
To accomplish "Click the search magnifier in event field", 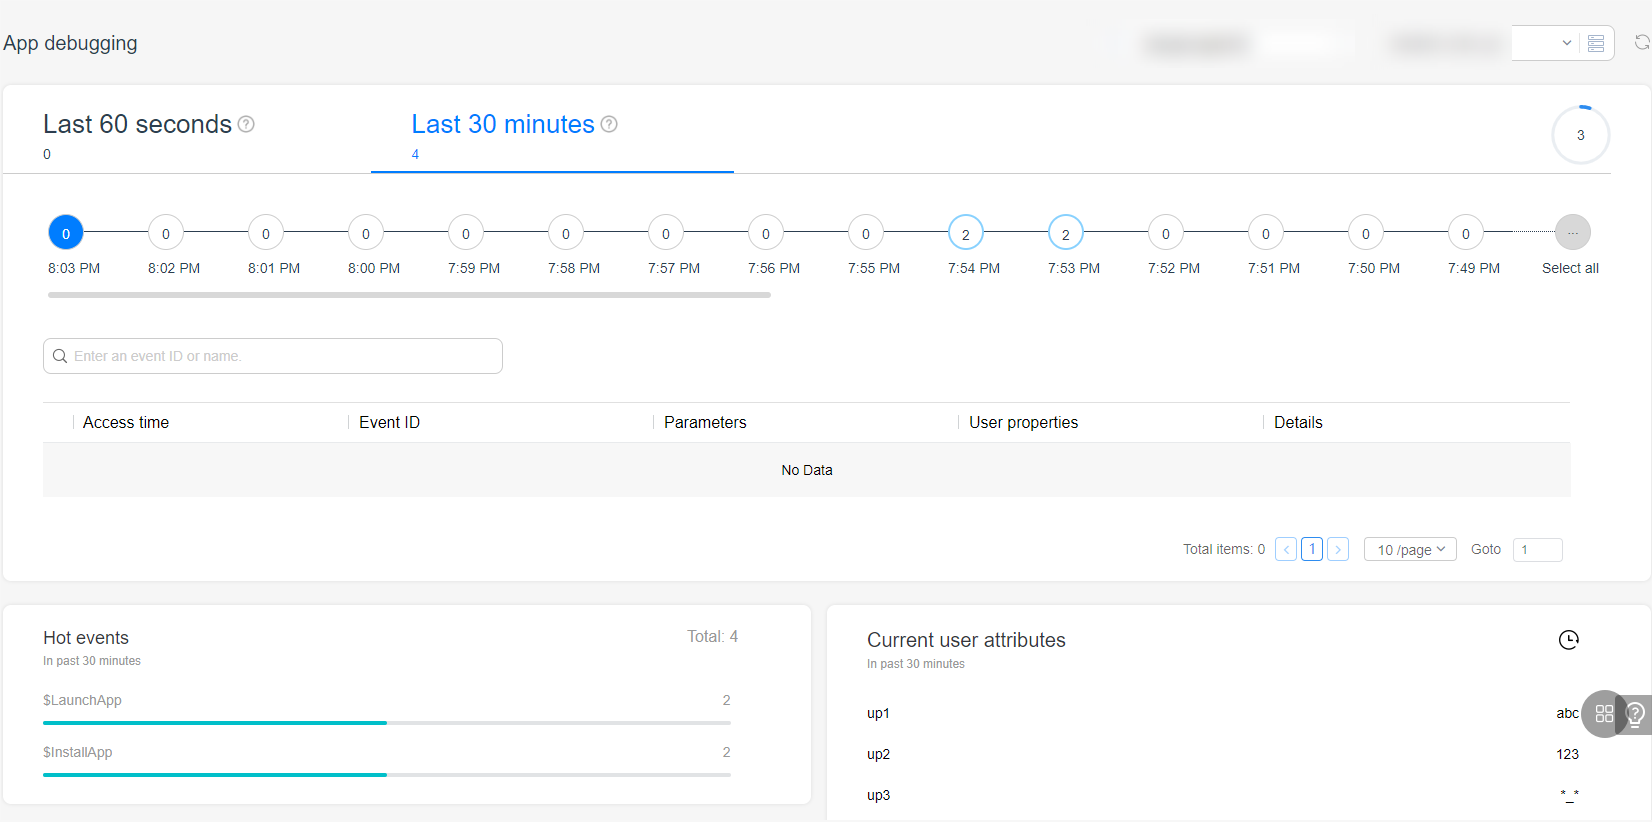I will click(60, 356).
